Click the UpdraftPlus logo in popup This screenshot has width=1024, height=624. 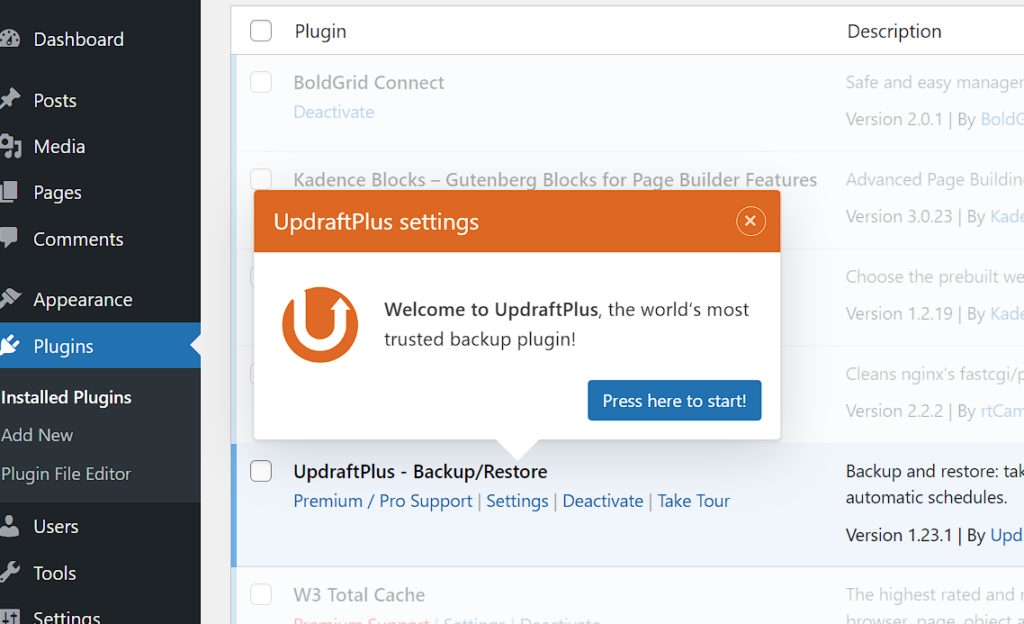tap(320, 325)
